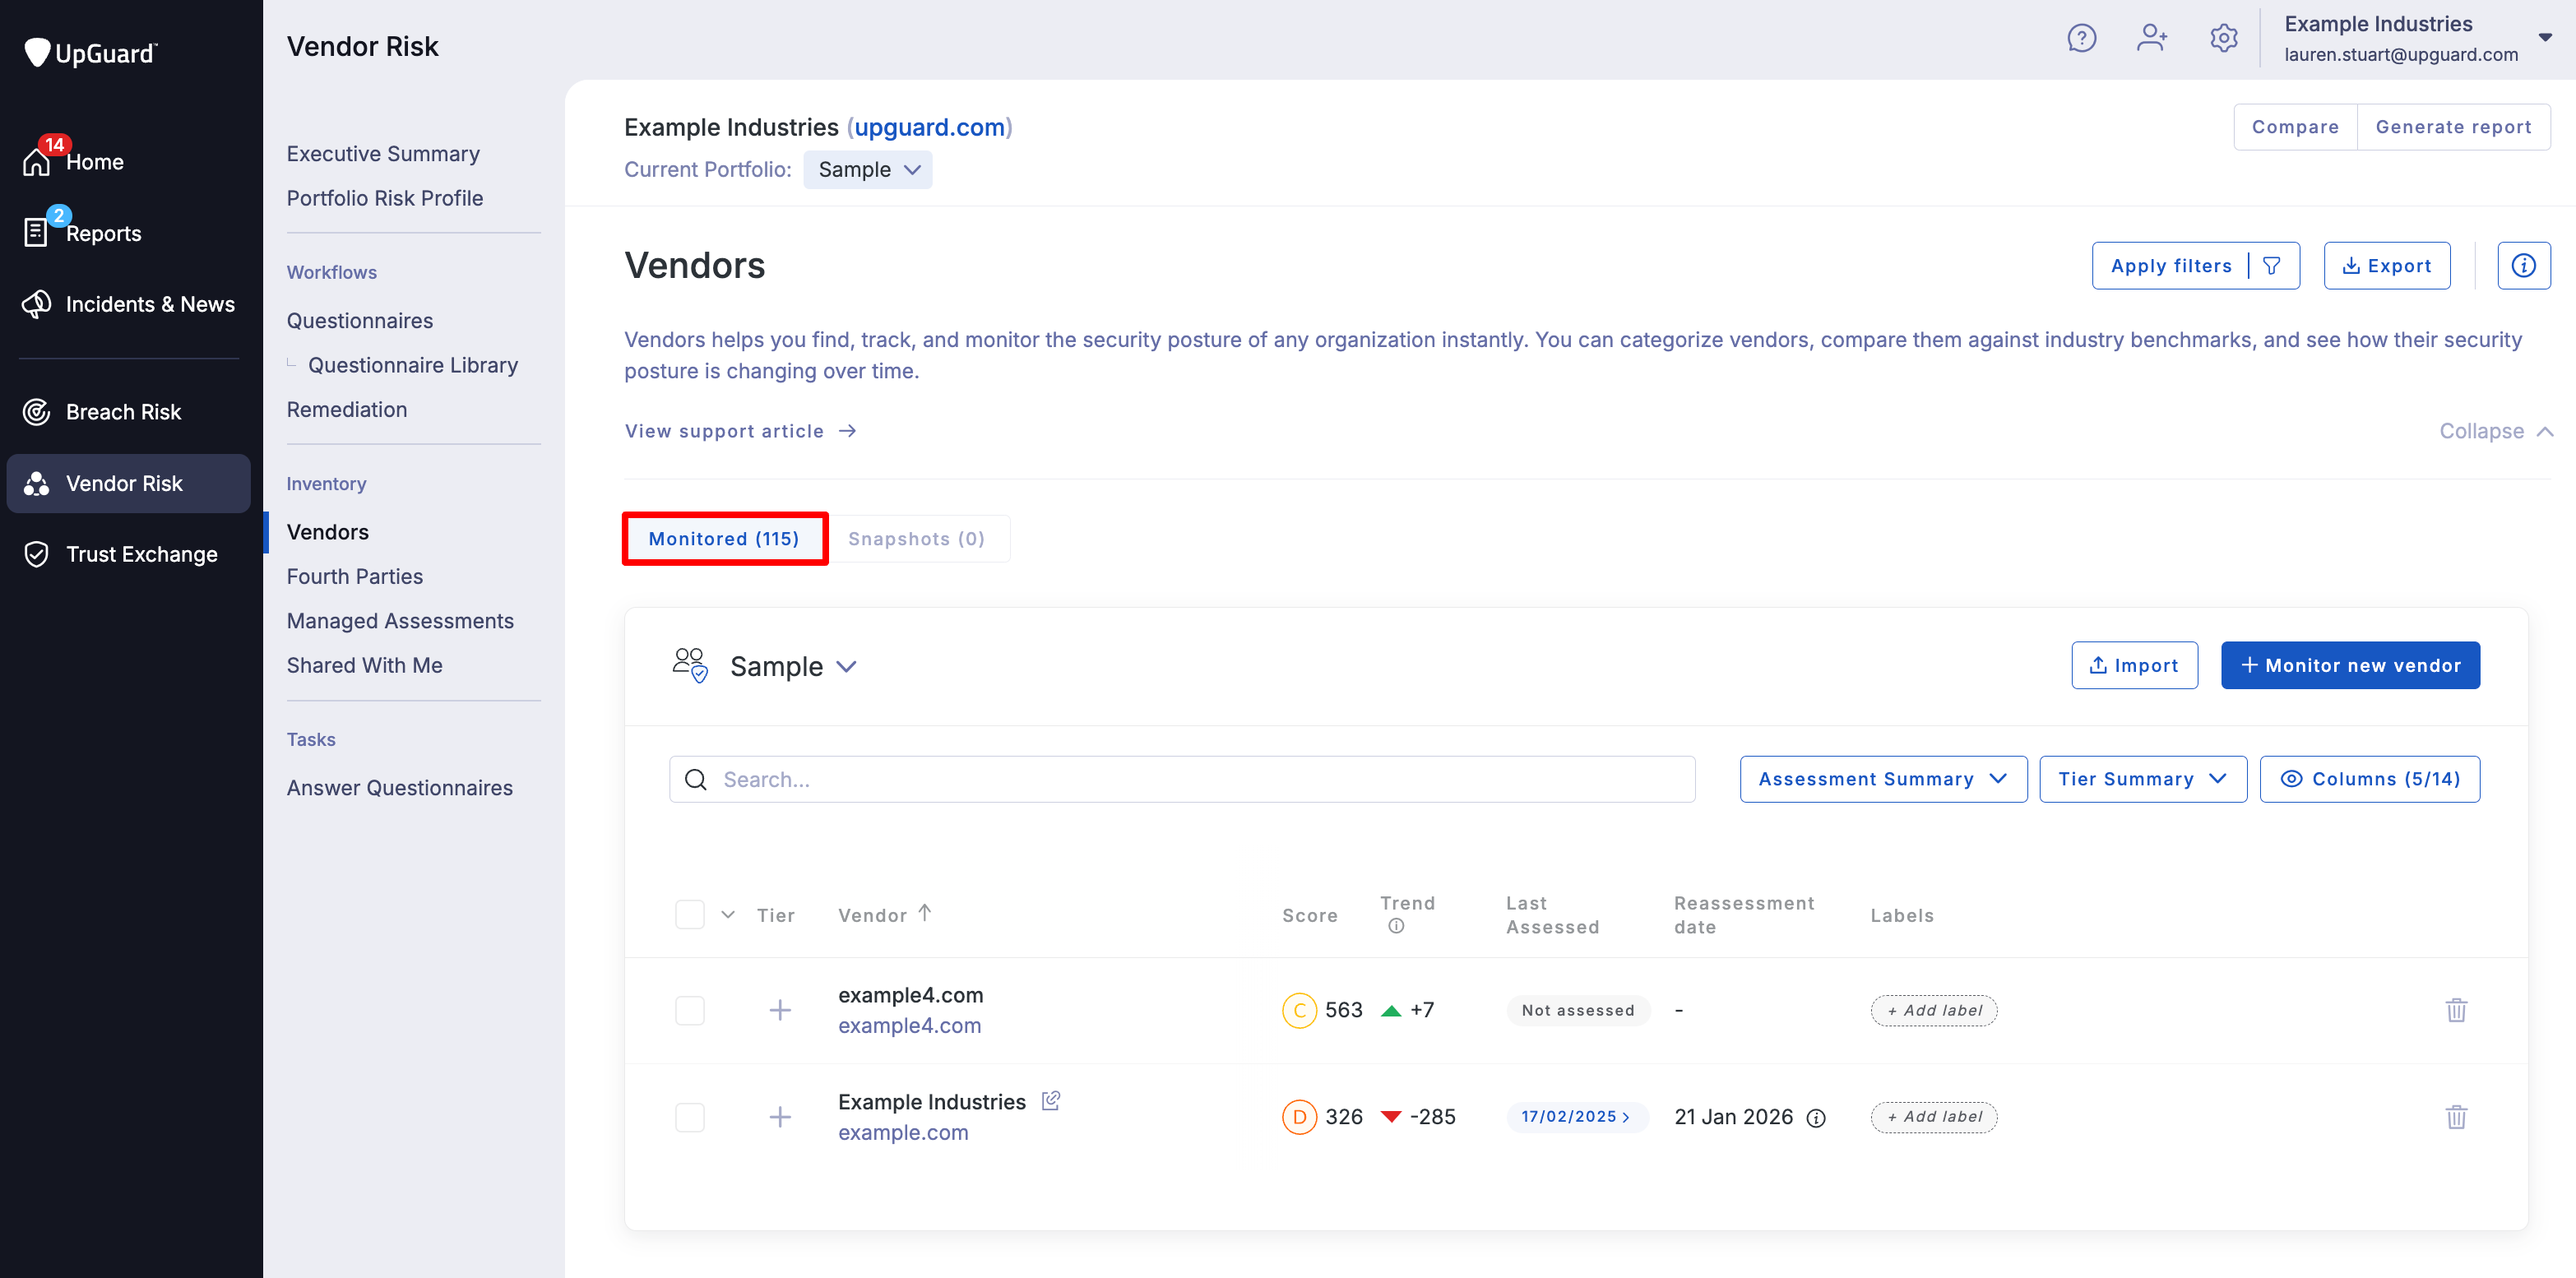This screenshot has height=1278, width=2576.
Task: Open Answer Questionnaires task
Action: (399, 788)
